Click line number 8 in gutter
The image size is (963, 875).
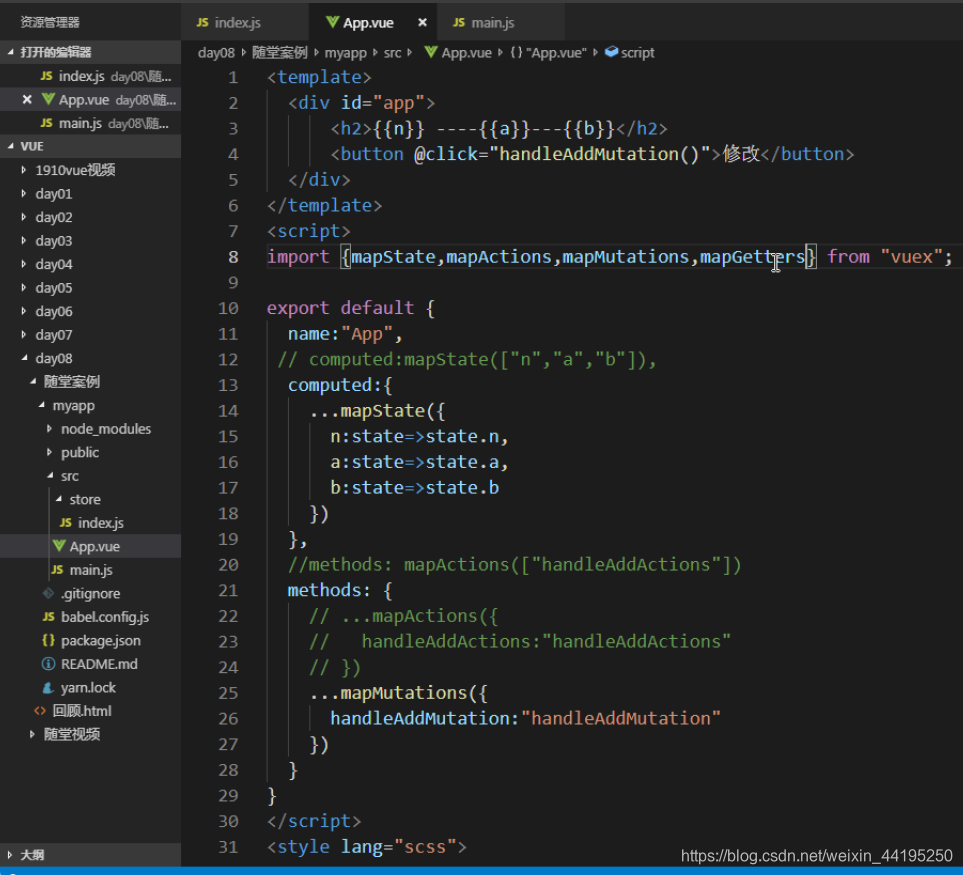[x=233, y=257]
